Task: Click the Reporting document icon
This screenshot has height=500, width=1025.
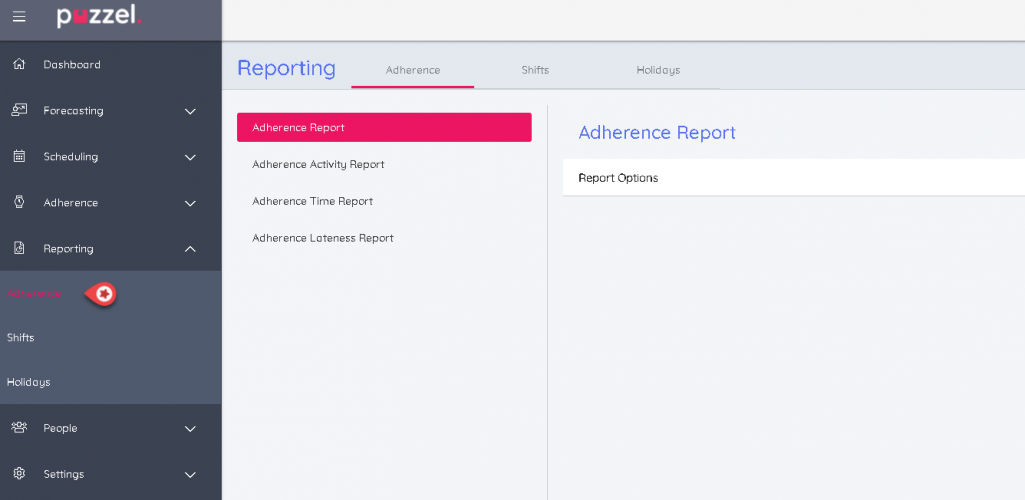Action: [19, 249]
